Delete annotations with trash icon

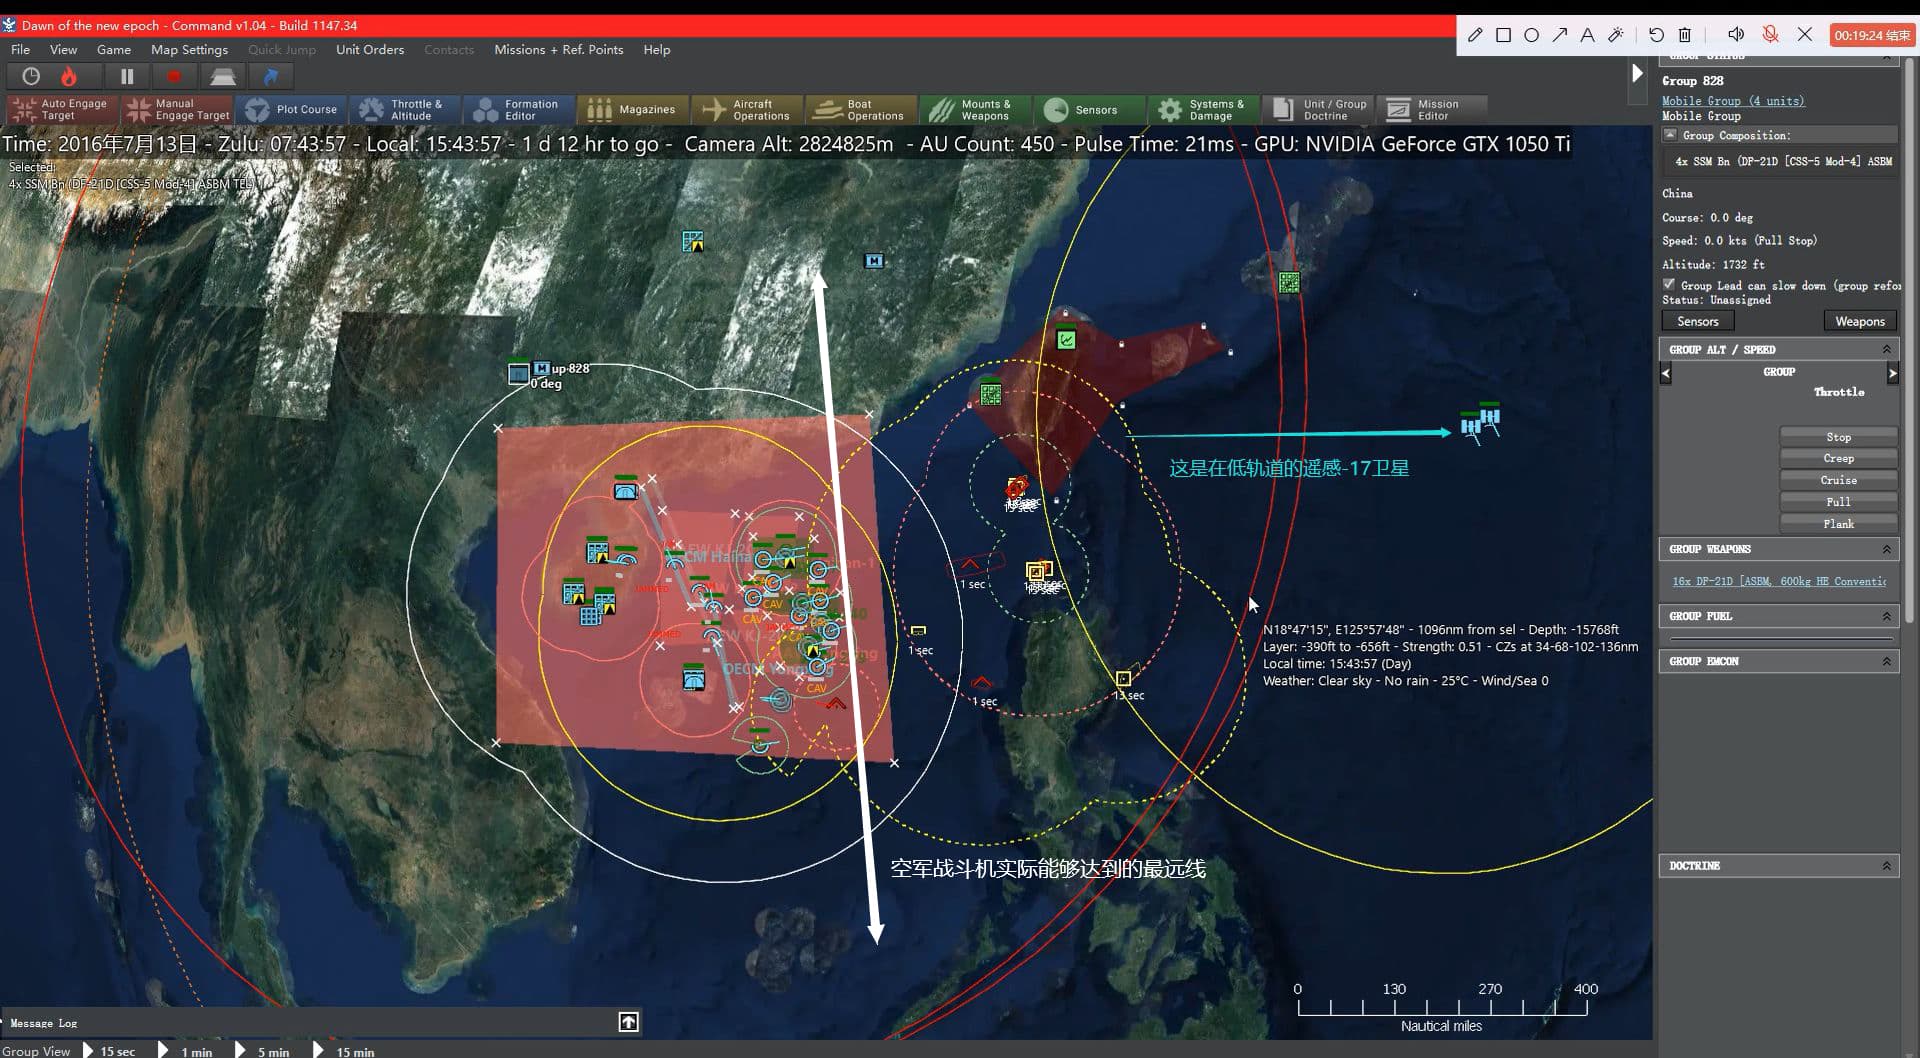coord(1685,35)
